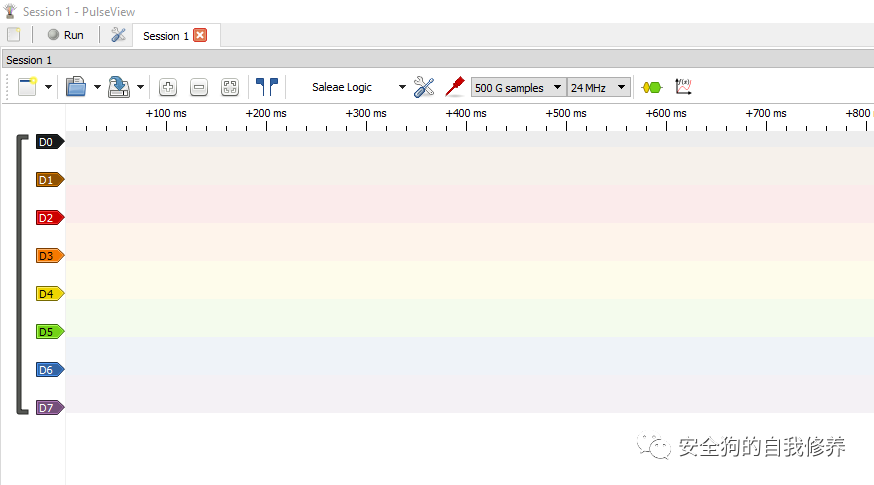Configure channels with red probe icon
Viewport: 874px width, 485px height.
click(x=455, y=87)
